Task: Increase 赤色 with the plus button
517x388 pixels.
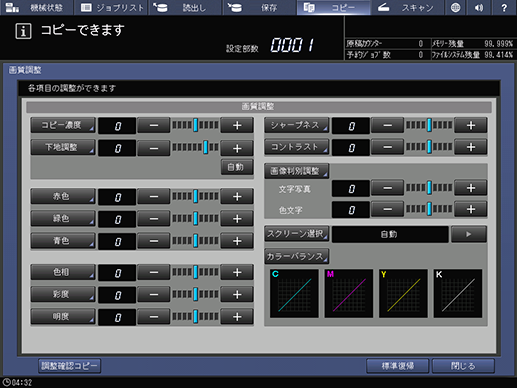Action: coord(237,197)
